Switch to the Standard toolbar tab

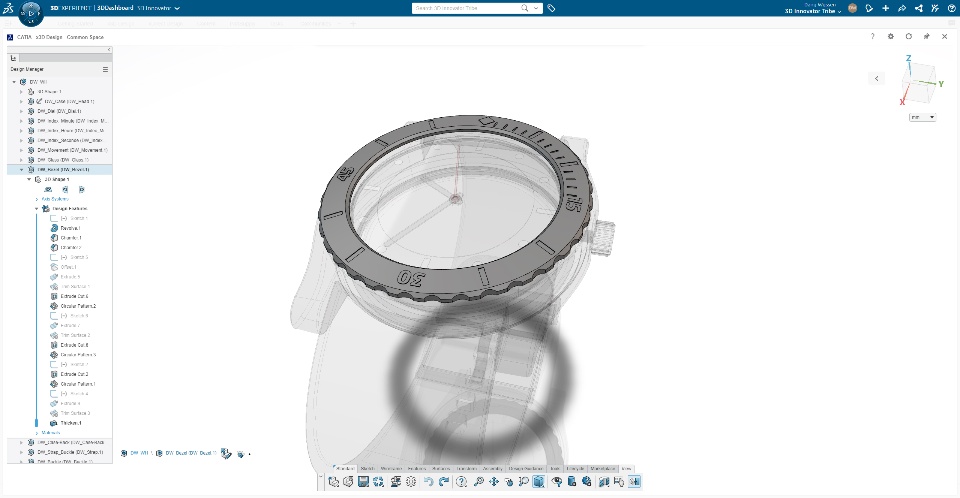coord(345,469)
